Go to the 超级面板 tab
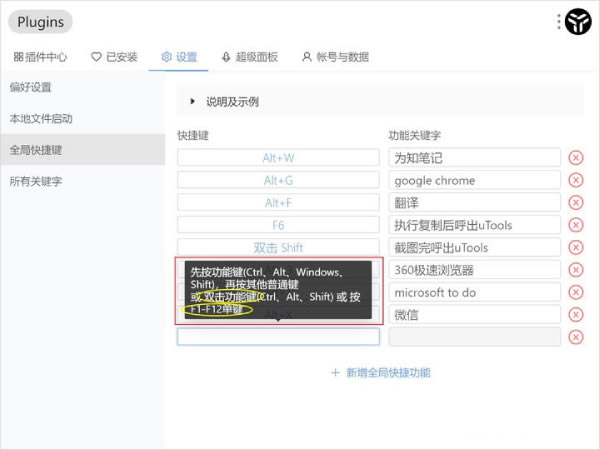This screenshot has width=600, height=450. point(249,57)
